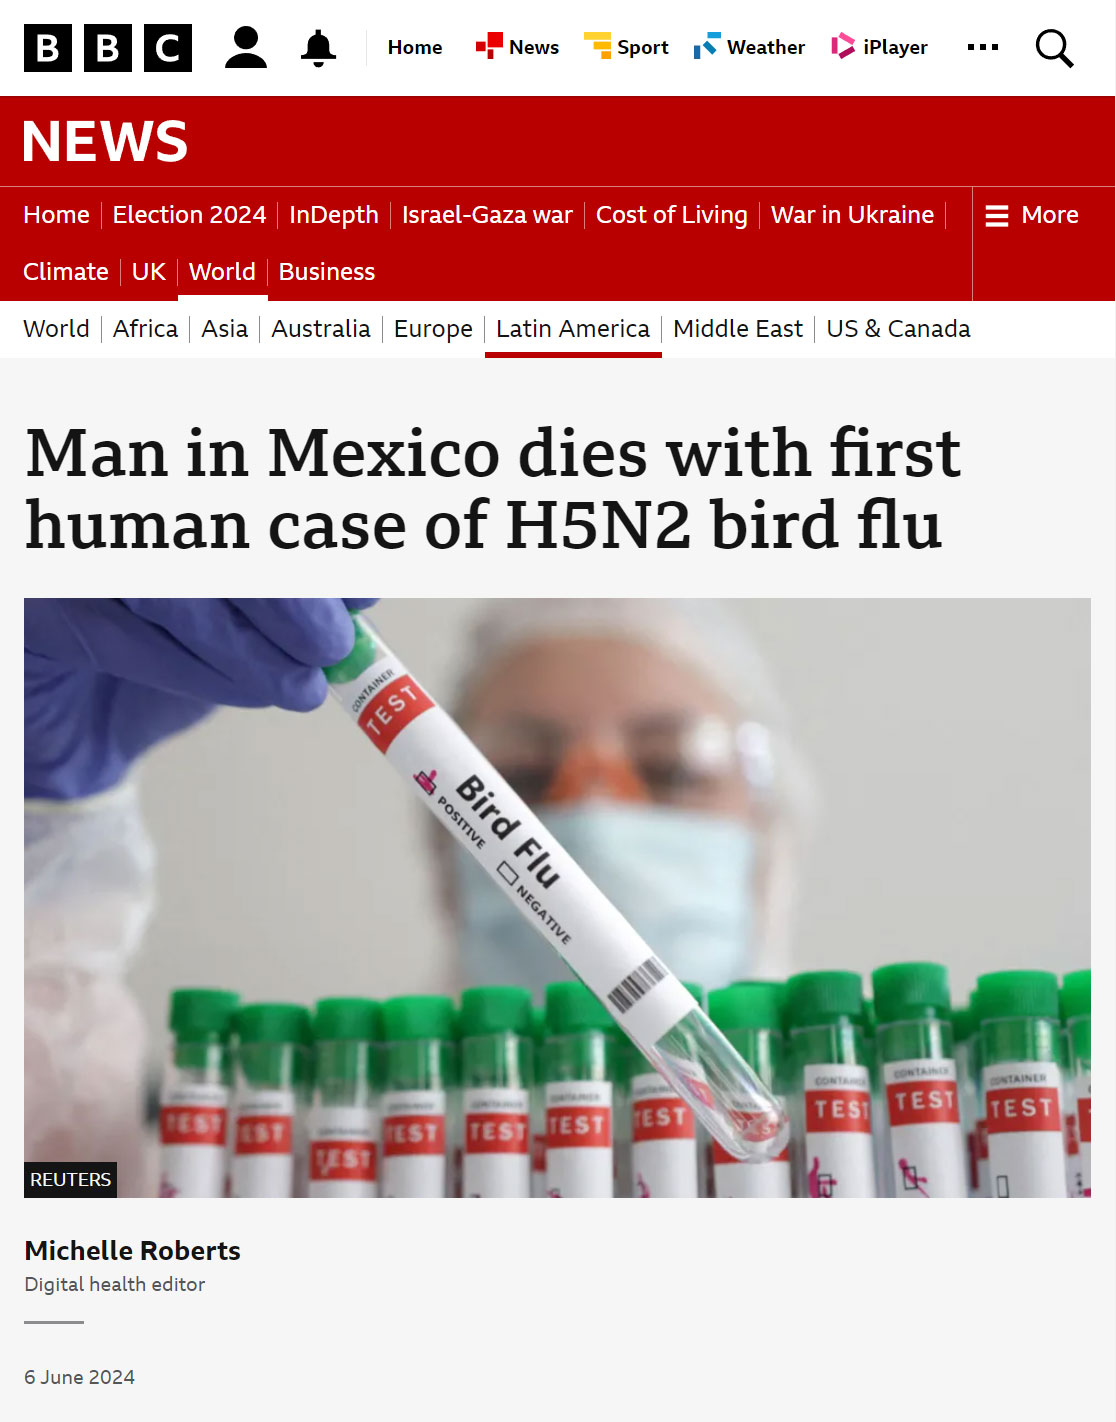The image size is (1116, 1422).
Task: Go to BBC Sport link
Action: 626,47
